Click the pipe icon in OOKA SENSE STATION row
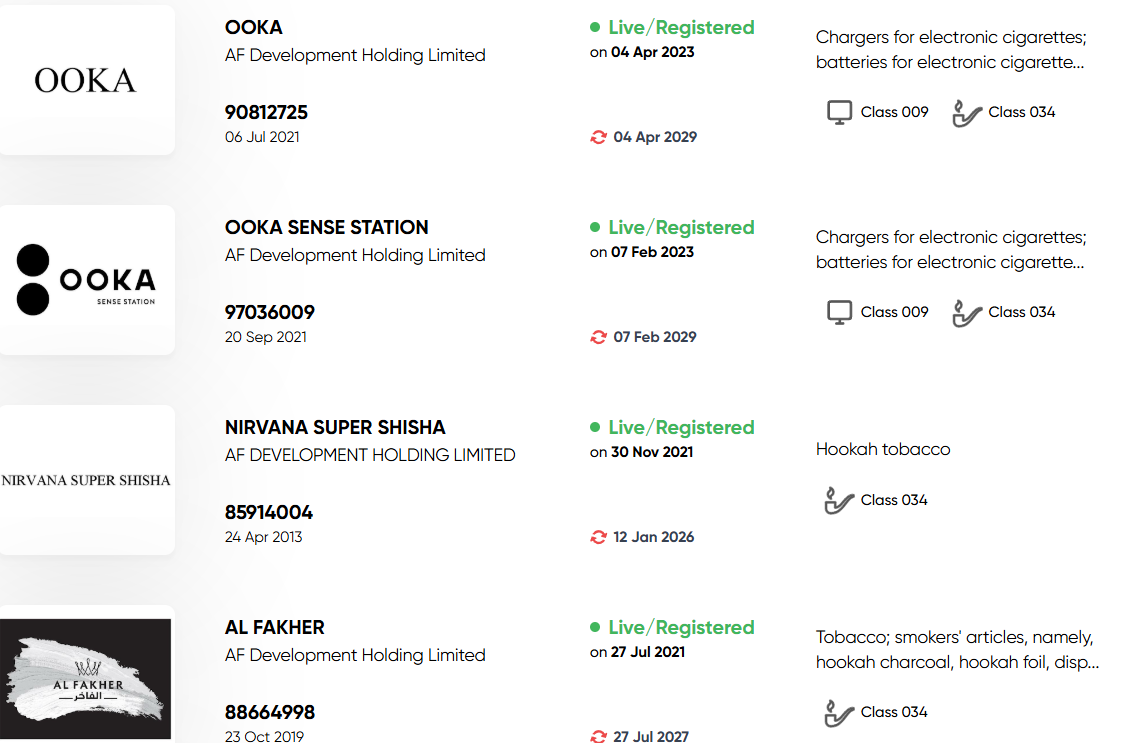This screenshot has height=743, width=1131. tap(967, 312)
